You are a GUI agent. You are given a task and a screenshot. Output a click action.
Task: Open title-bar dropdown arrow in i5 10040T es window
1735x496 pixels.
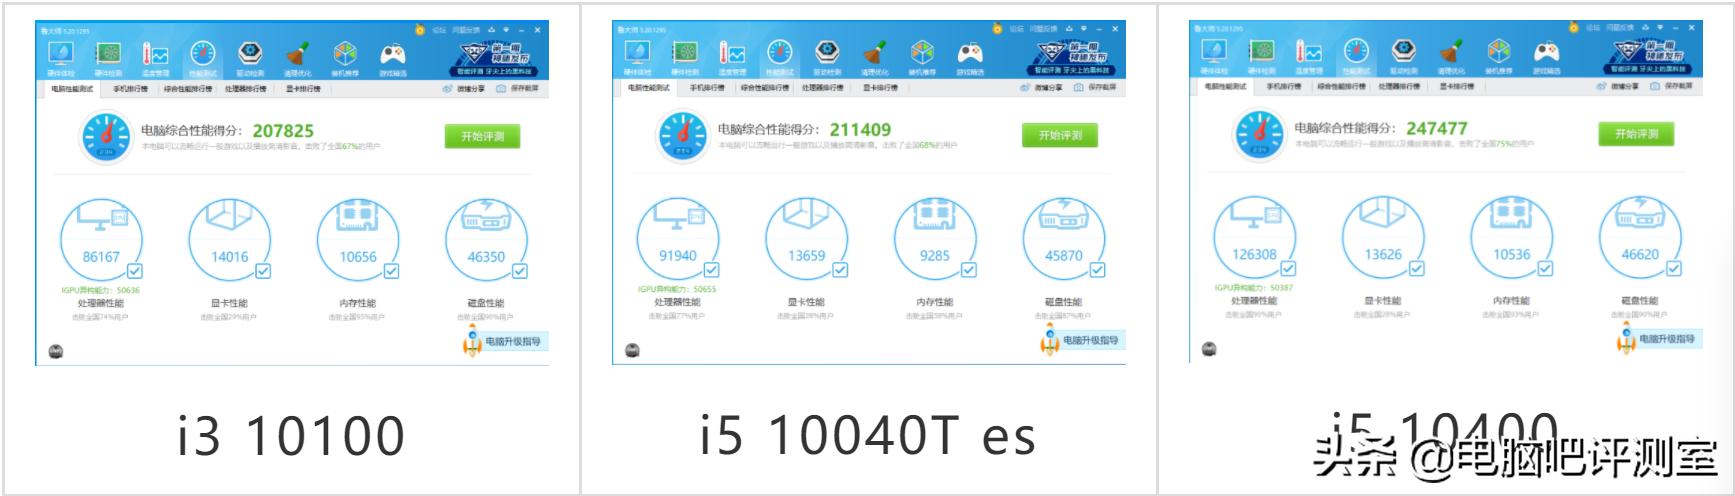pyautogui.click(x=1083, y=29)
